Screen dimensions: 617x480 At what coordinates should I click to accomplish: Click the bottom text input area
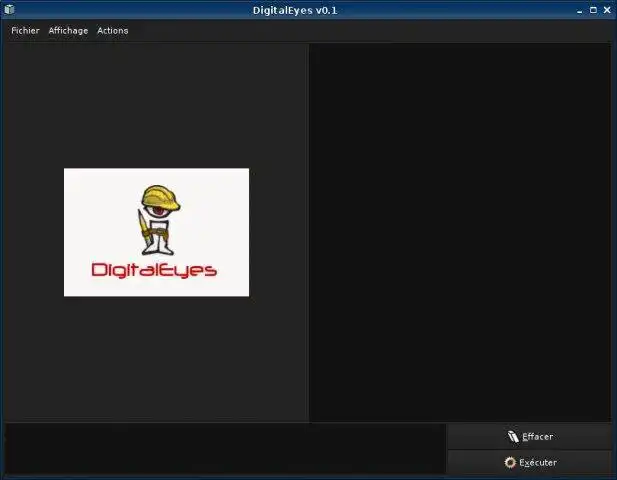[x=225, y=449]
